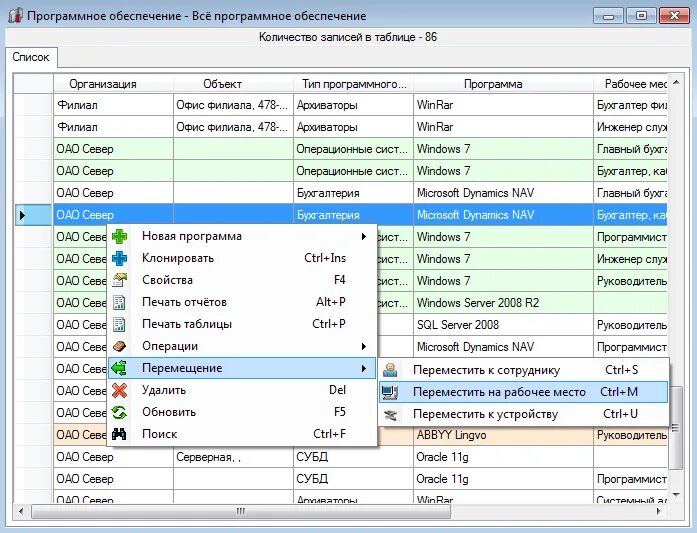
Task: Open Поиск from the context menu
Action: pos(242,434)
